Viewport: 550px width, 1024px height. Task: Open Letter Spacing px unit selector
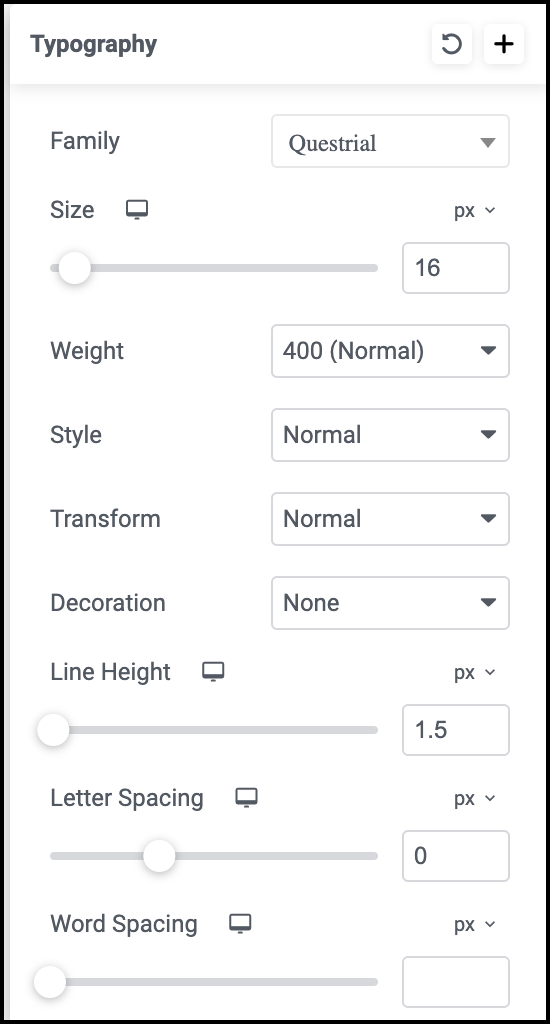(x=475, y=798)
